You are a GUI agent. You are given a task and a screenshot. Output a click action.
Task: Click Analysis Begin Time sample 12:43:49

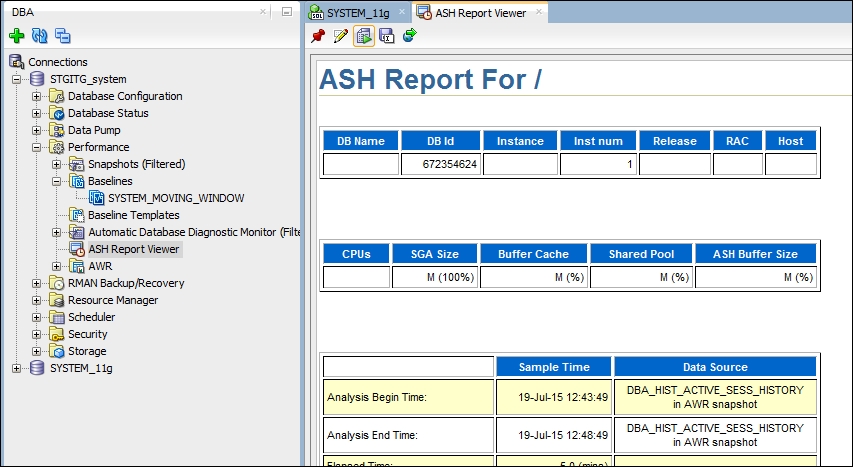[554, 397]
